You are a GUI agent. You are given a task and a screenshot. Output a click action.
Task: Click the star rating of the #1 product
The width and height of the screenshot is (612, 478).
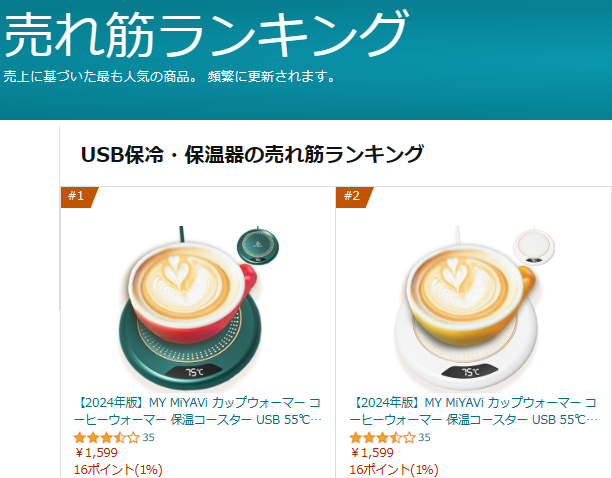click(x=107, y=438)
